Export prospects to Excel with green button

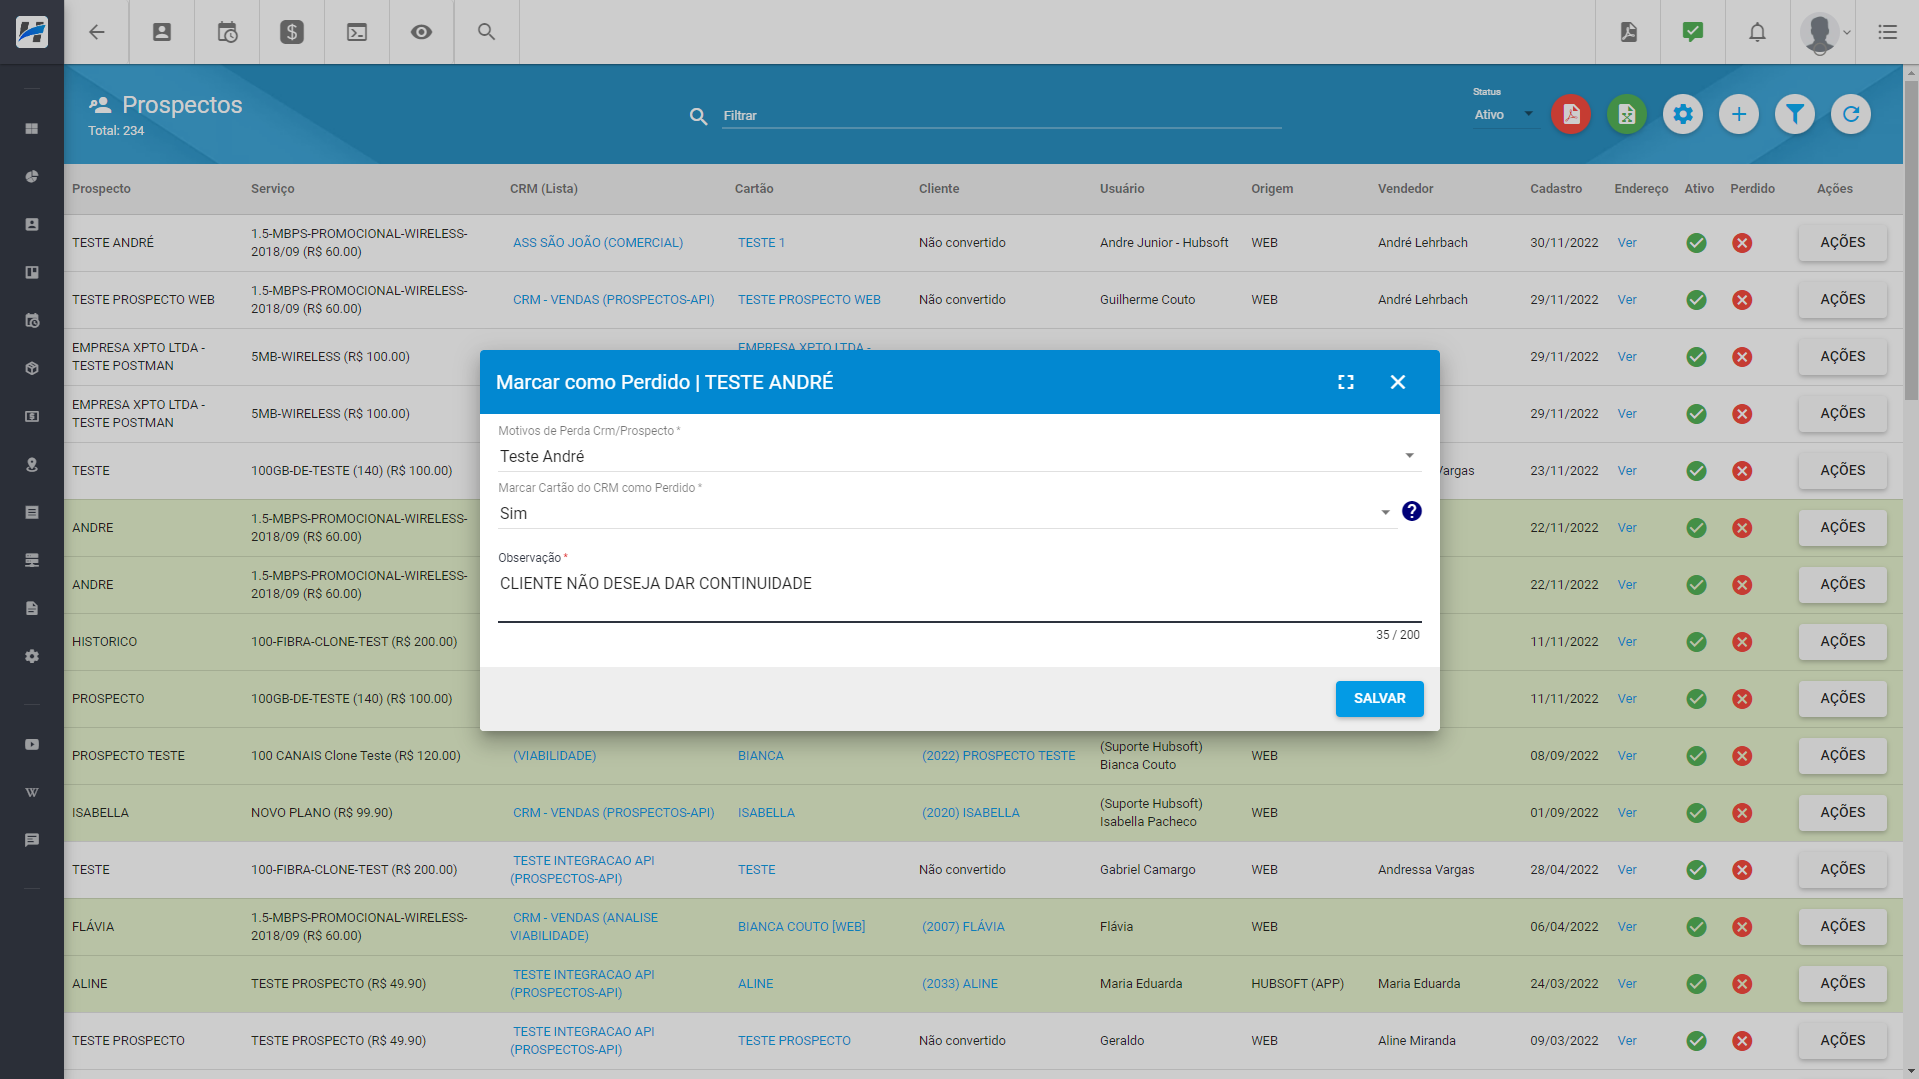1627,114
